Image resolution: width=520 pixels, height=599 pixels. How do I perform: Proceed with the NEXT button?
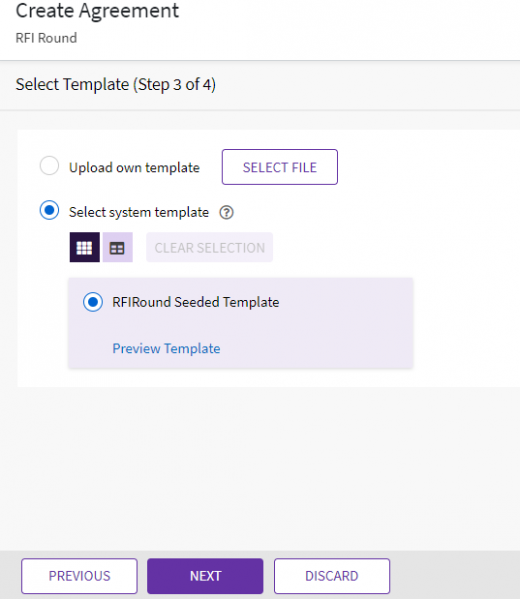tap(205, 576)
